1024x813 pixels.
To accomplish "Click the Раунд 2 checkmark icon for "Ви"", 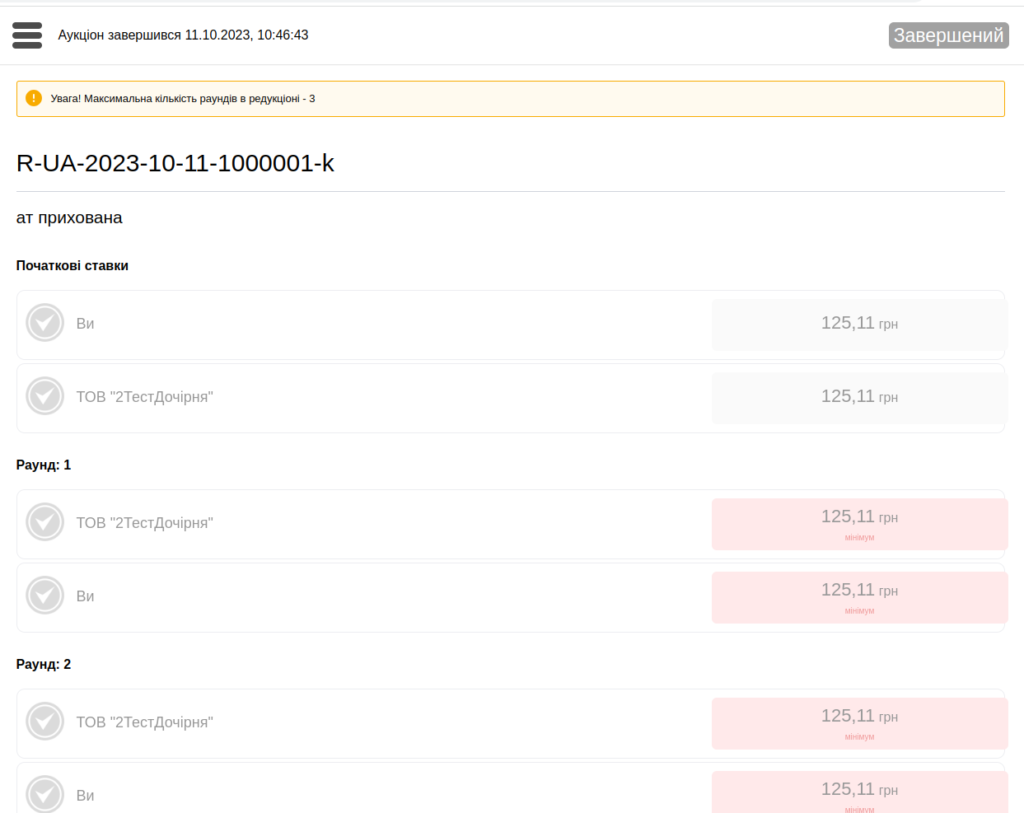I will (x=45, y=794).
